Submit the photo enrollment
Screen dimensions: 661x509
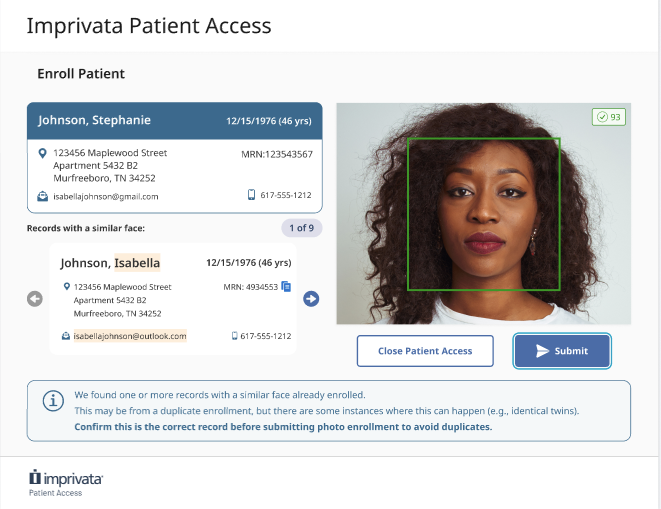click(562, 351)
